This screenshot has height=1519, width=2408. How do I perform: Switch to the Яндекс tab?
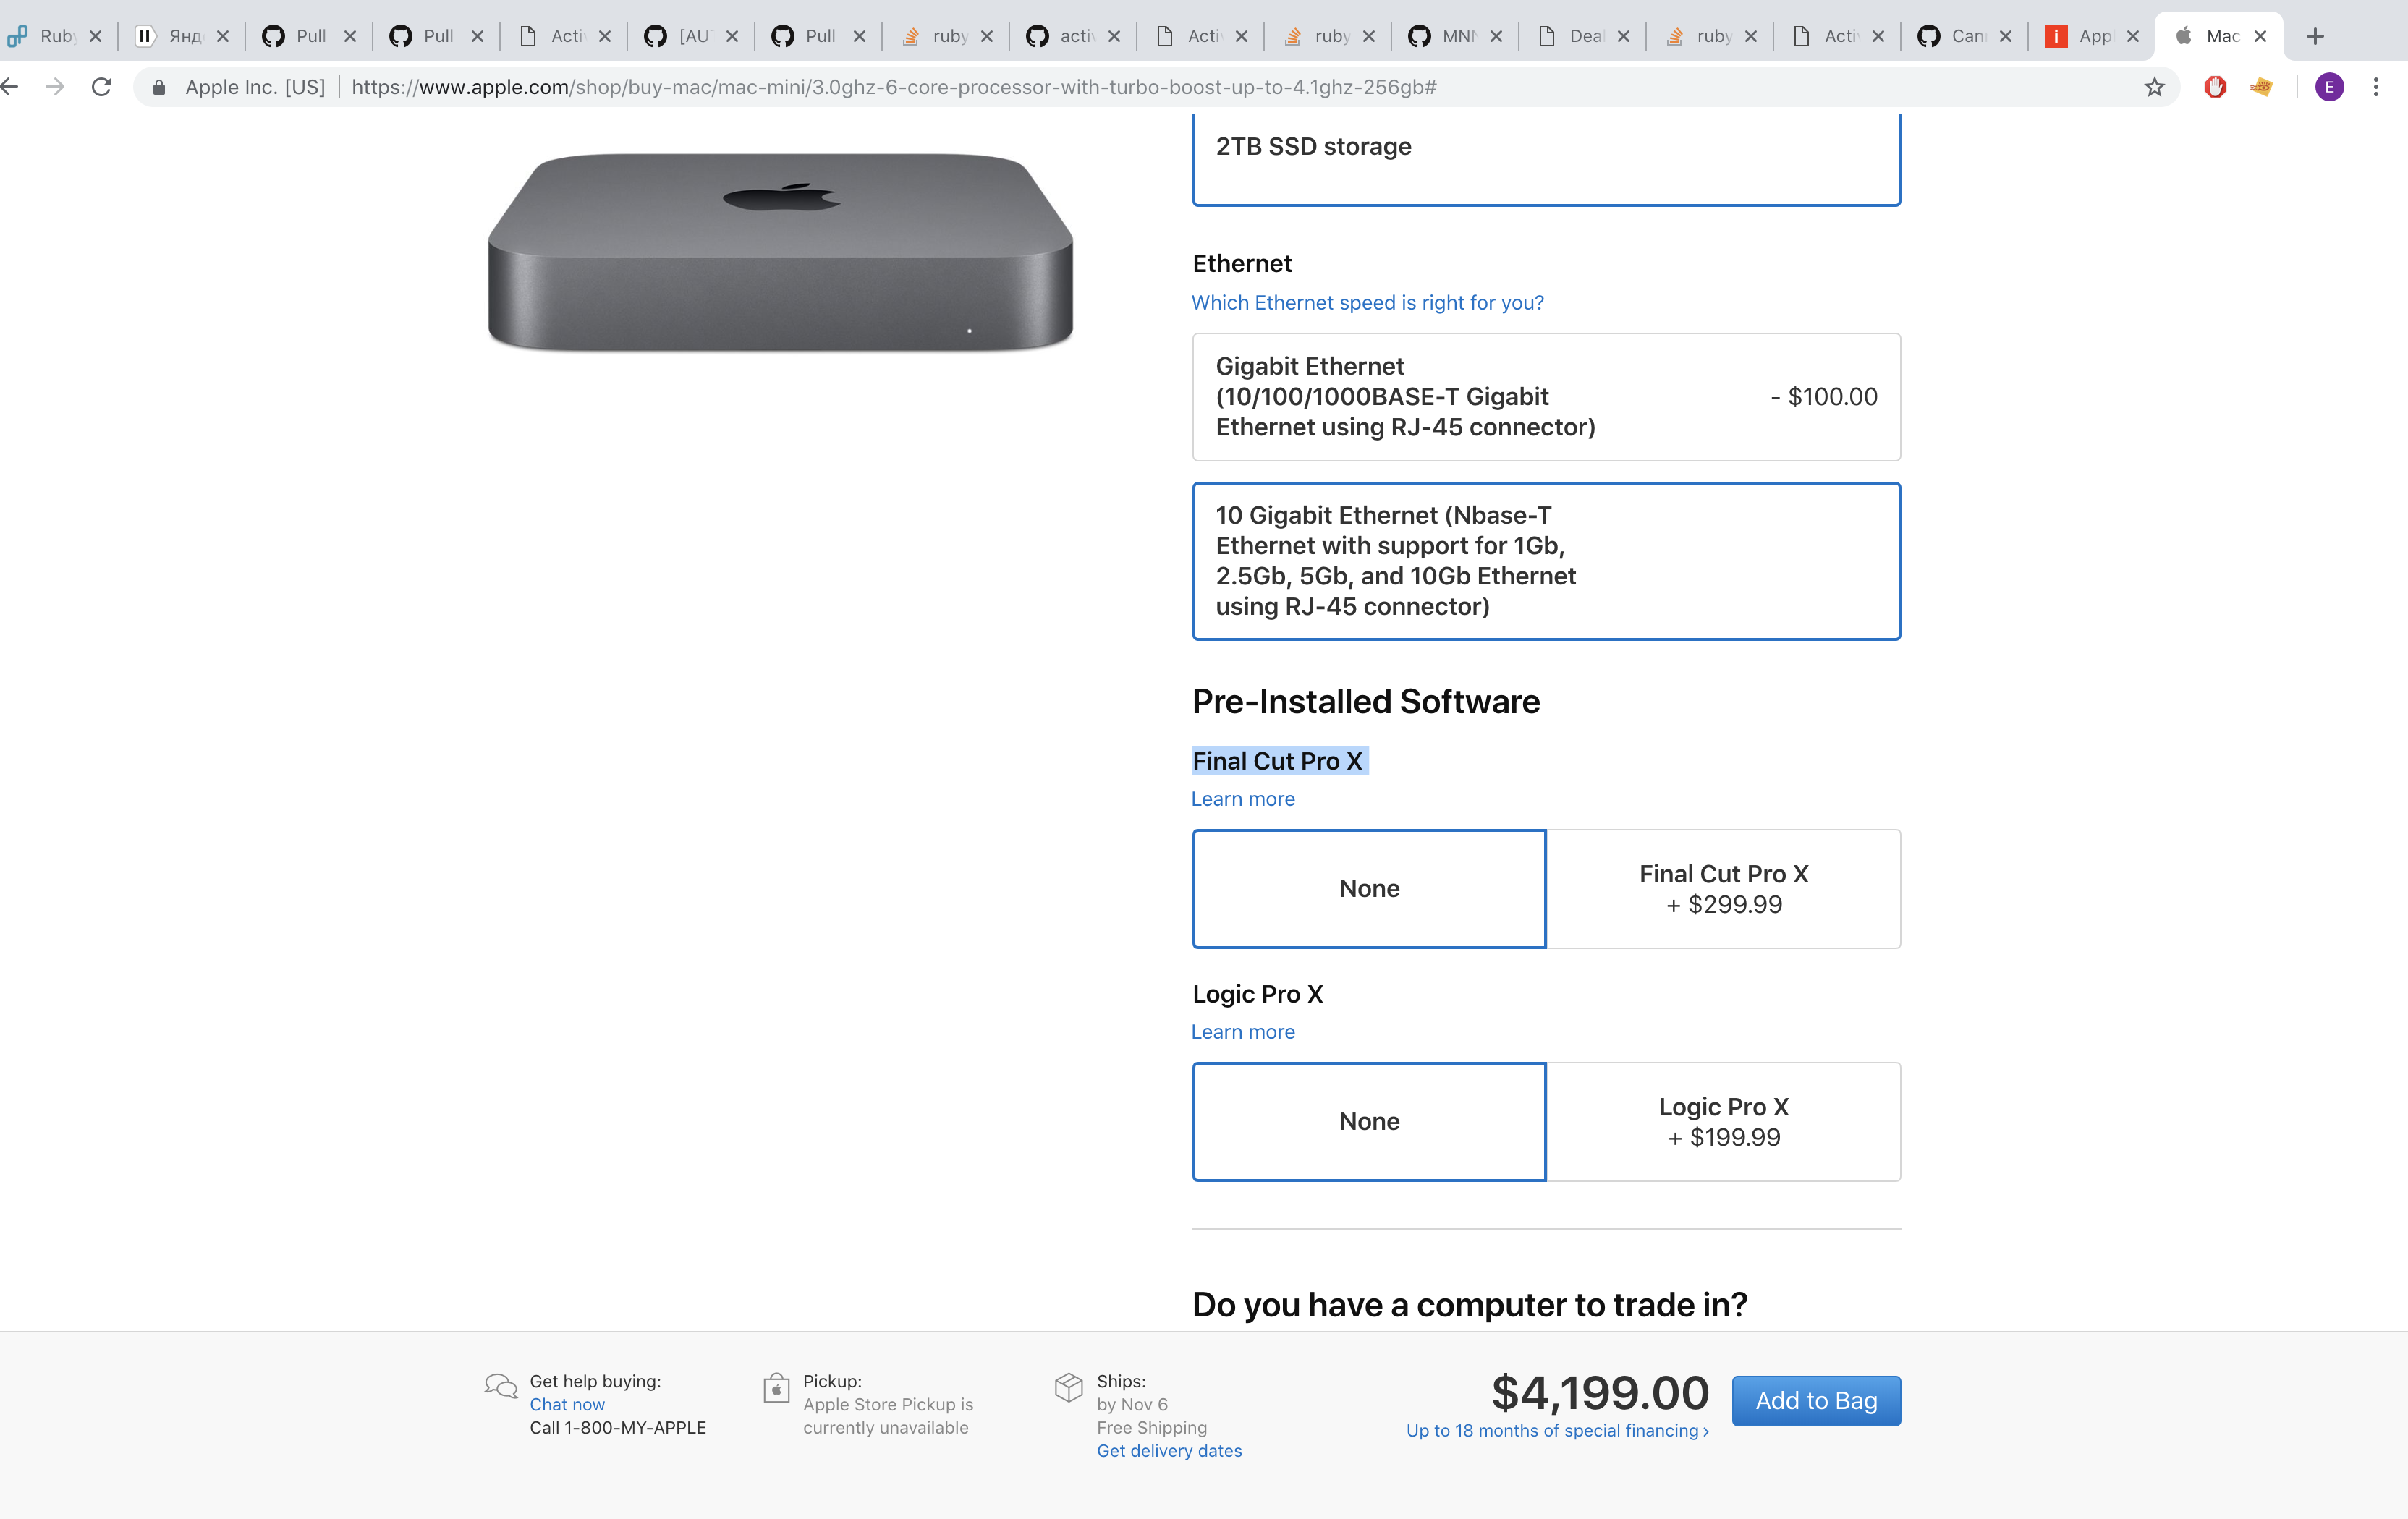(x=182, y=37)
